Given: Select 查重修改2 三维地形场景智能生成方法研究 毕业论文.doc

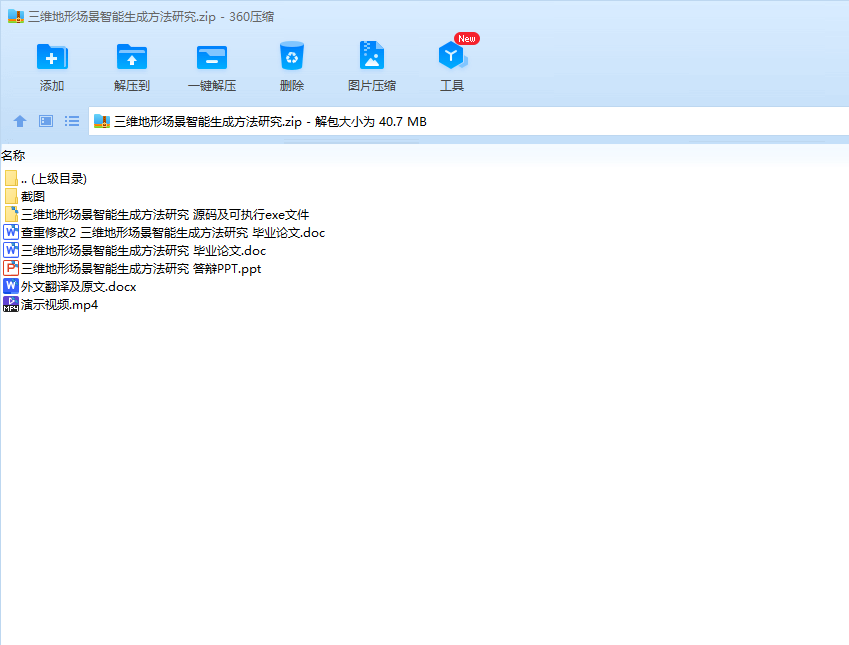Looking at the screenshot, I should coord(173,233).
